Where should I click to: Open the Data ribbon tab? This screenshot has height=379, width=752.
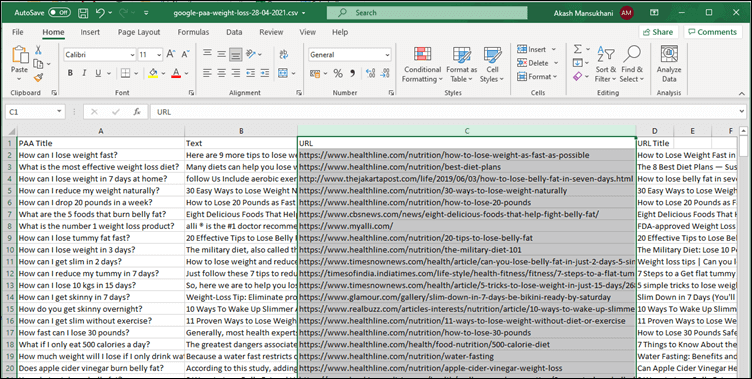[x=234, y=32]
